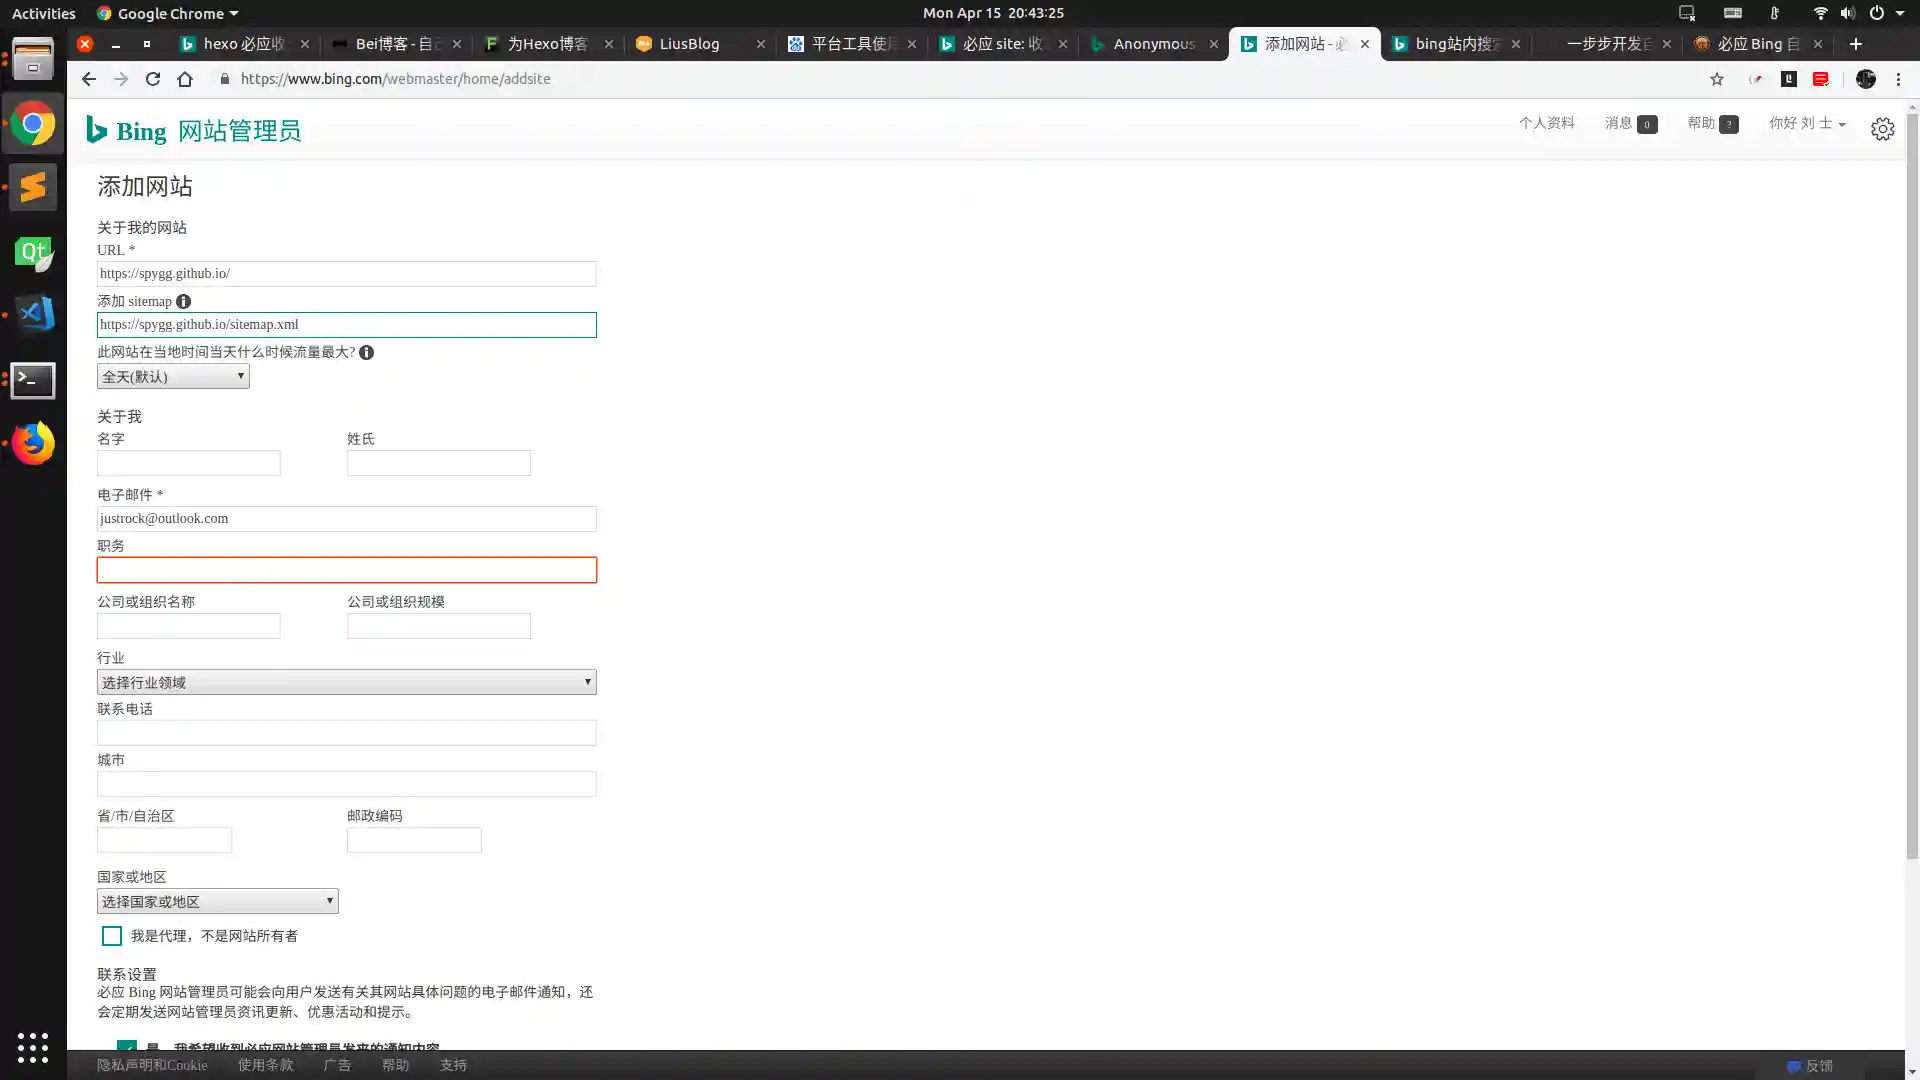Click 反馈 feedback button
This screenshot has width=1920, height=1080.
coord(1811,1066)
